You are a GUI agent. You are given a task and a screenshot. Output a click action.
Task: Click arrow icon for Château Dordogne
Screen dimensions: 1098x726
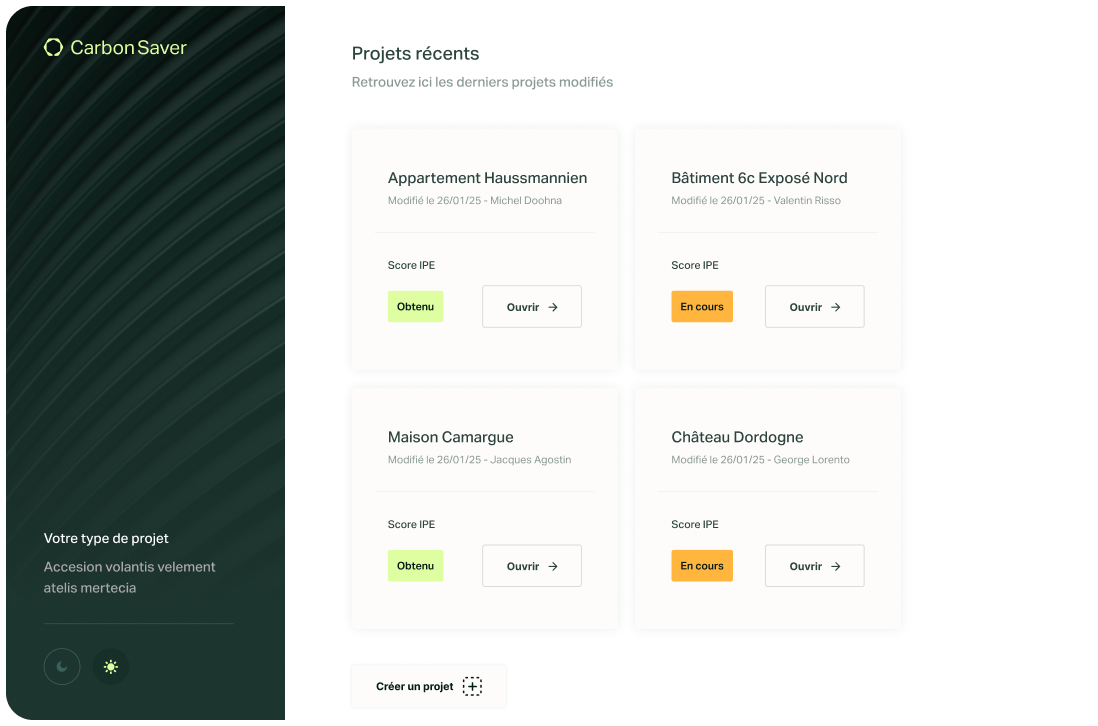[x=836, y=567]
